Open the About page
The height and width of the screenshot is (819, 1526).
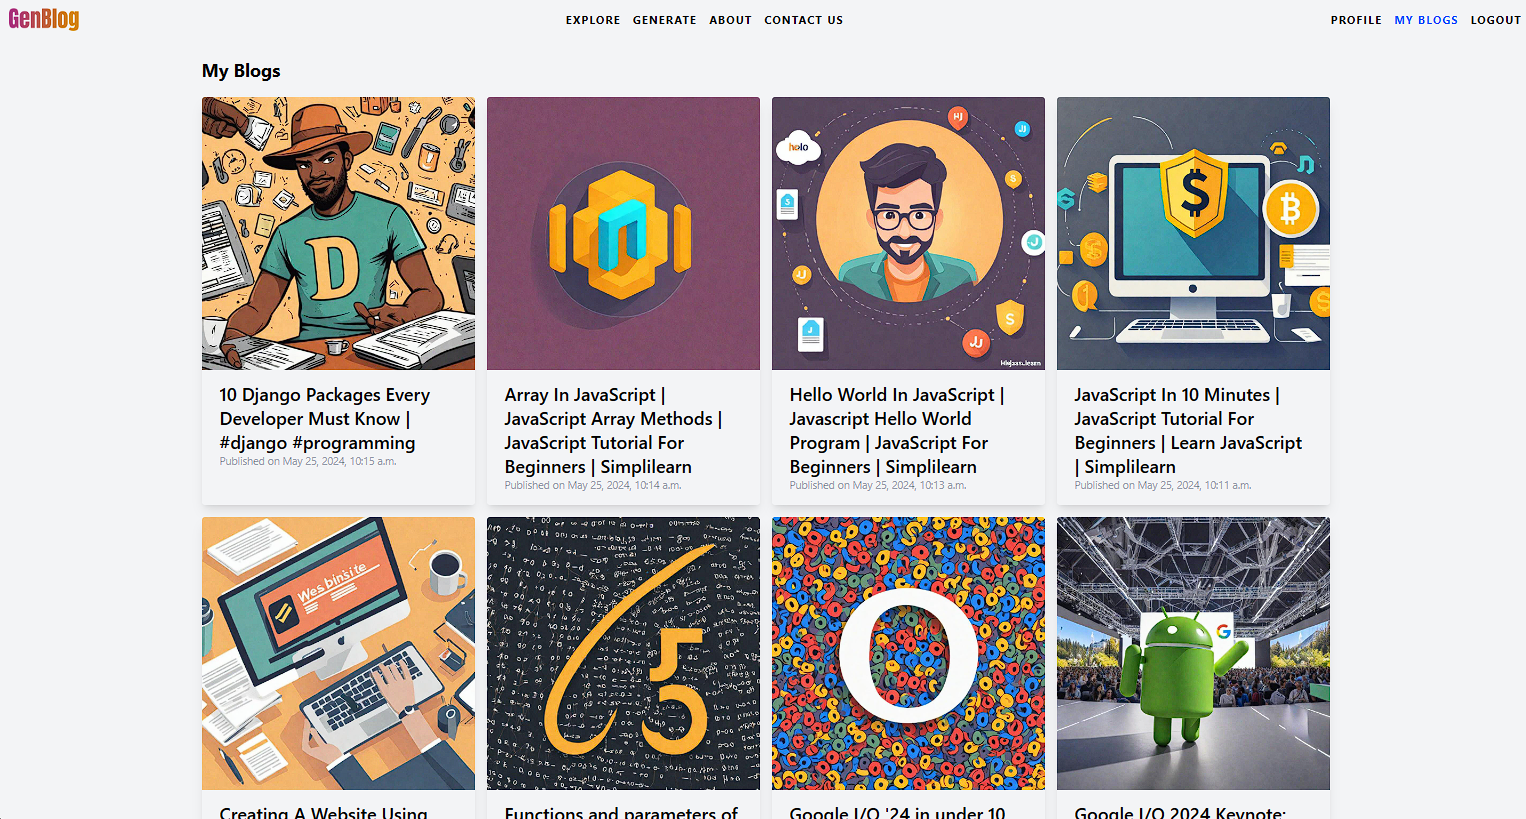pyautogui.click(x=731, y=20)
